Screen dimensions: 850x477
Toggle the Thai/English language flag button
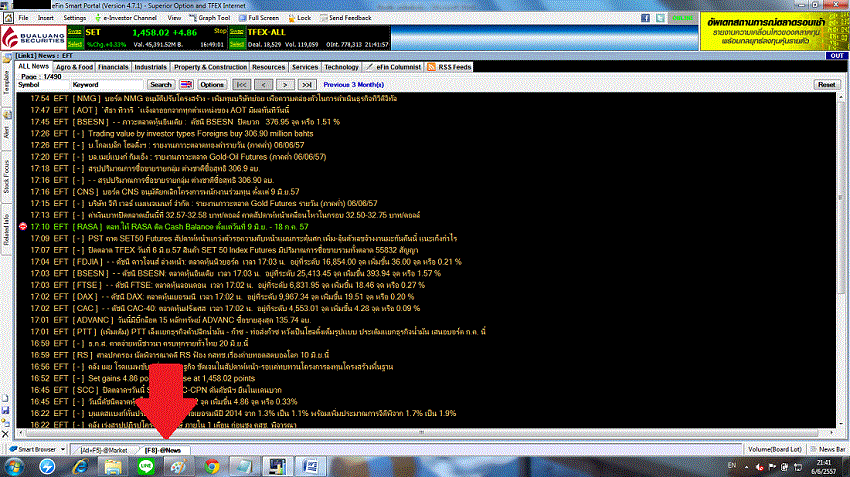coord(186,85)
